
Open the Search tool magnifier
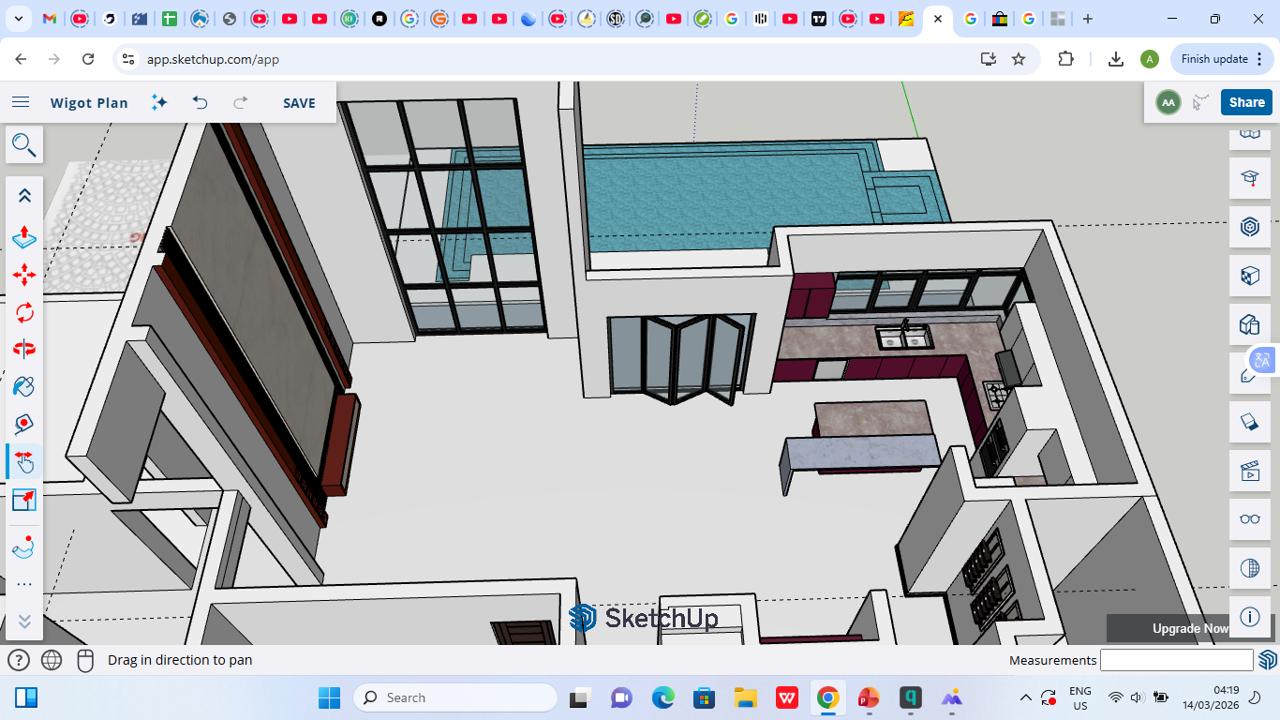pyautogui.click(x=24, y=146)
